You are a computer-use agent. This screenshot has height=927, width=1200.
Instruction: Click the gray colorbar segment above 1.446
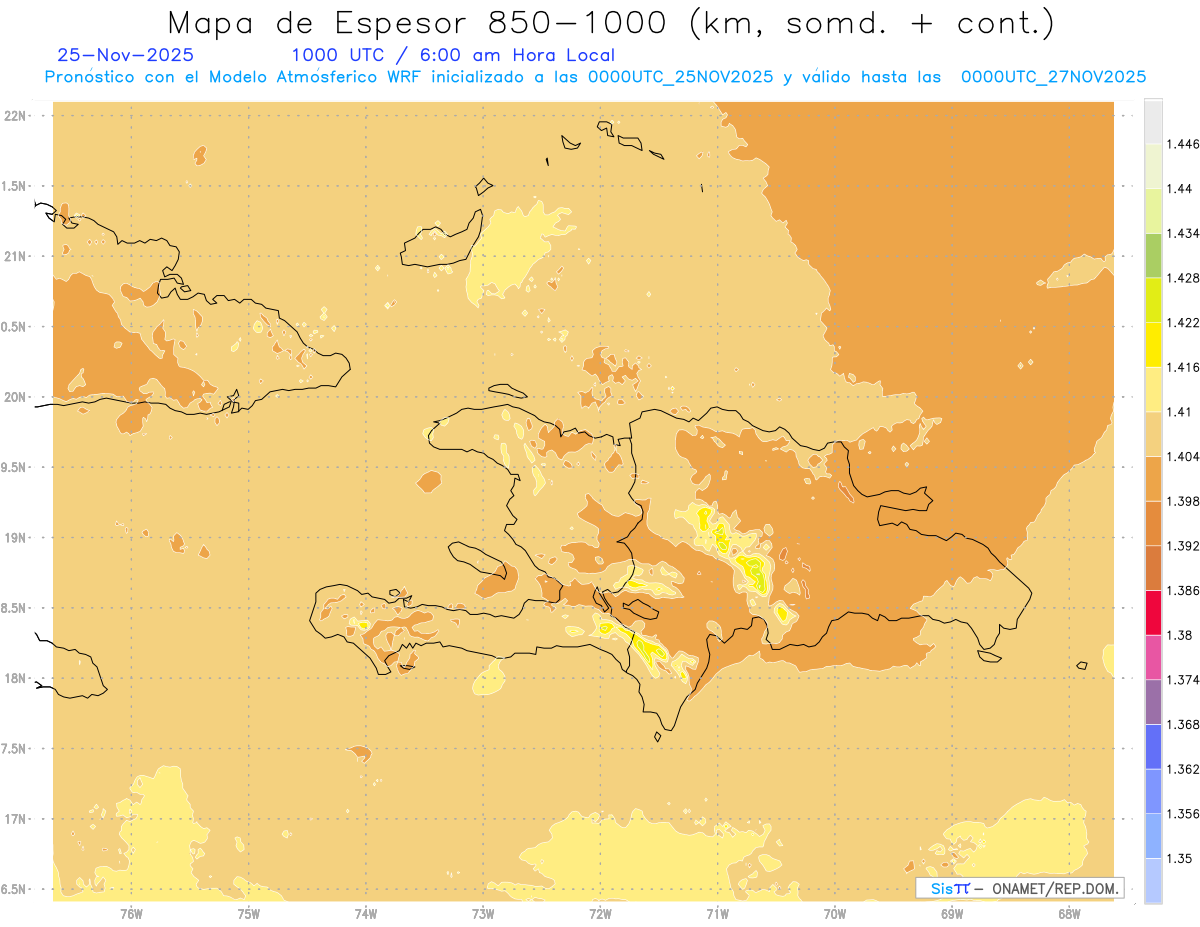[x=1153, y=121]
